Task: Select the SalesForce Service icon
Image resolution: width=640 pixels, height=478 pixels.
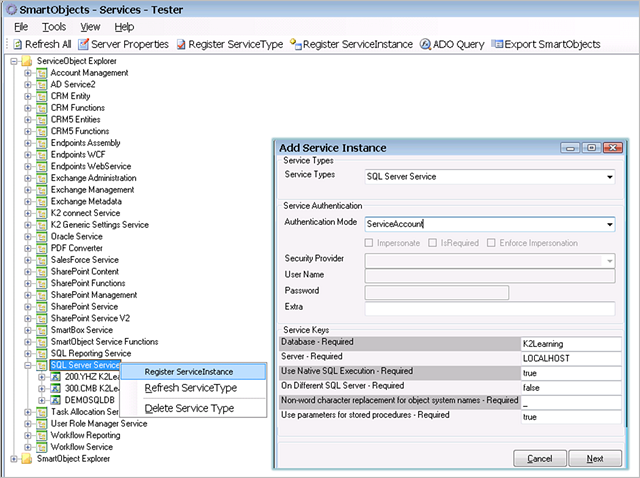Action: tap(41, 260)
